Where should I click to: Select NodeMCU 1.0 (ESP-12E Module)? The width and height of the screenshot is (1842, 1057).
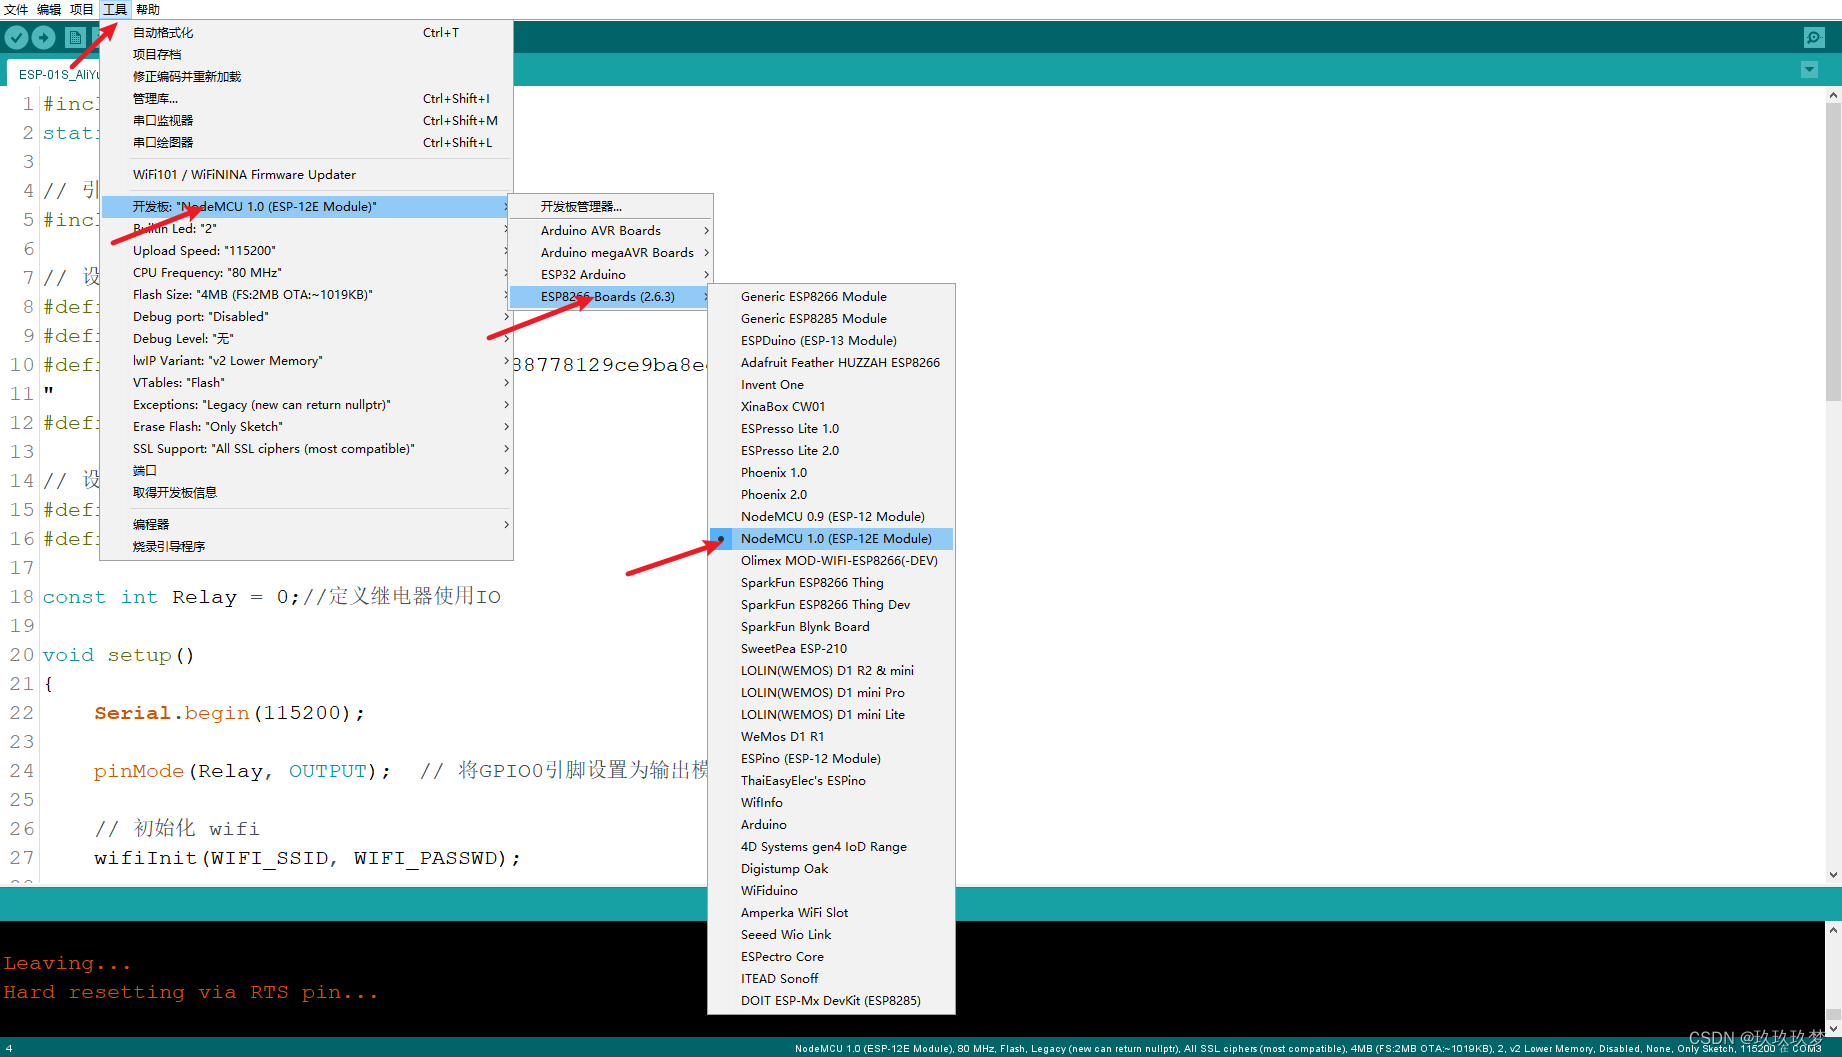pyautogui.click(x=831, y=539)
